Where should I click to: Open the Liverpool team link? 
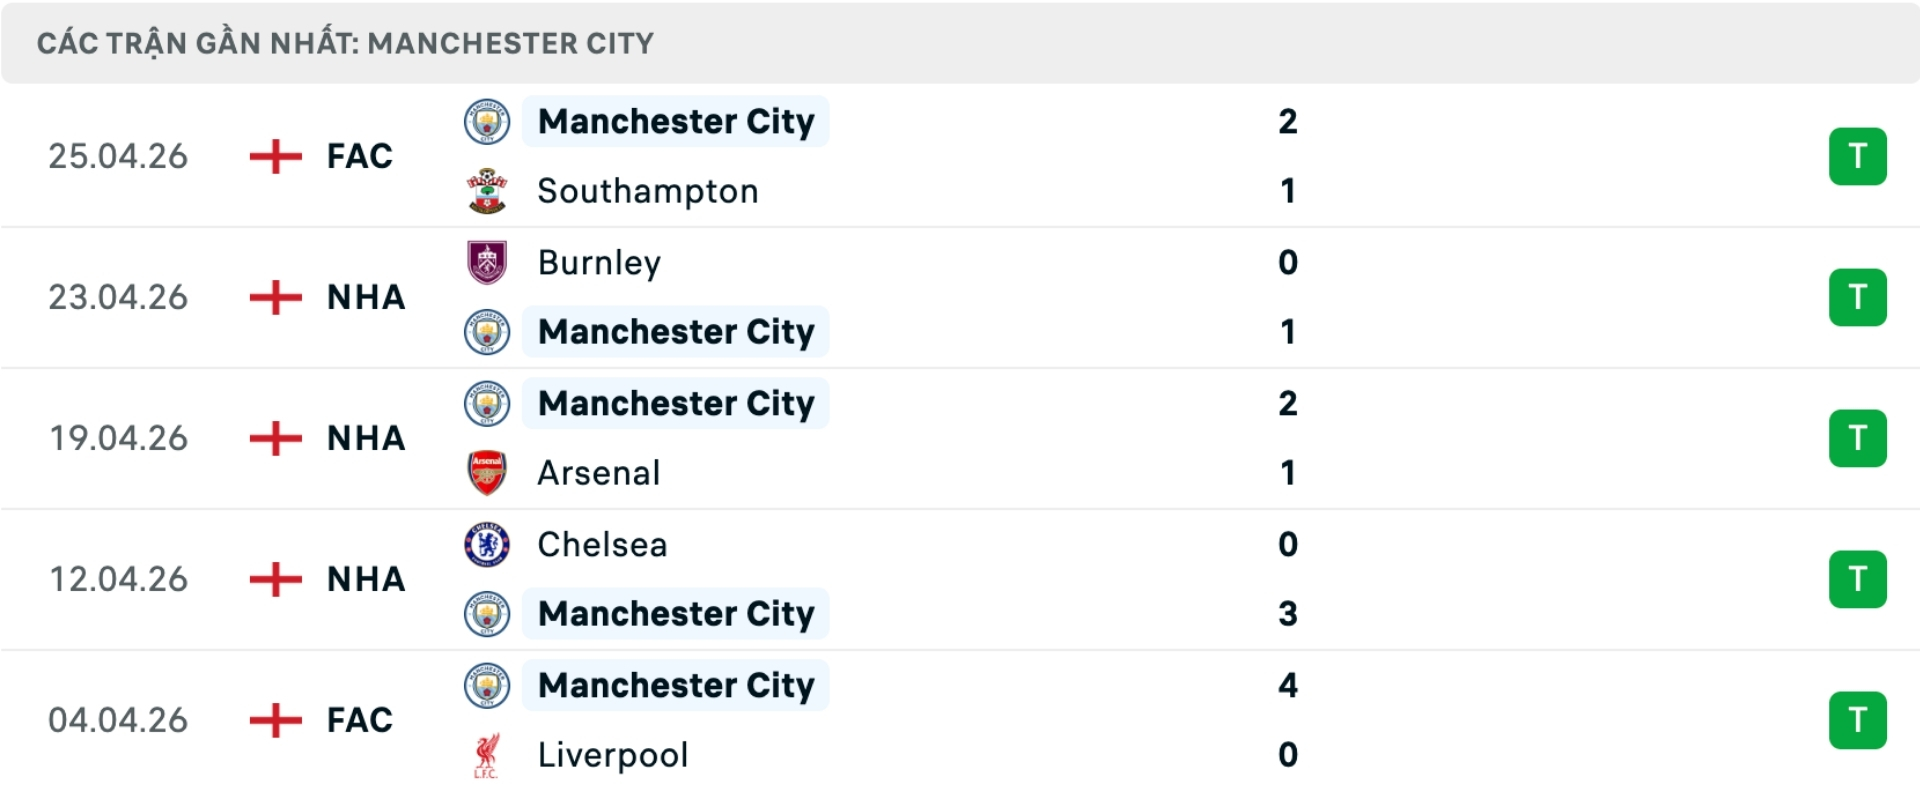click(613, 755)
